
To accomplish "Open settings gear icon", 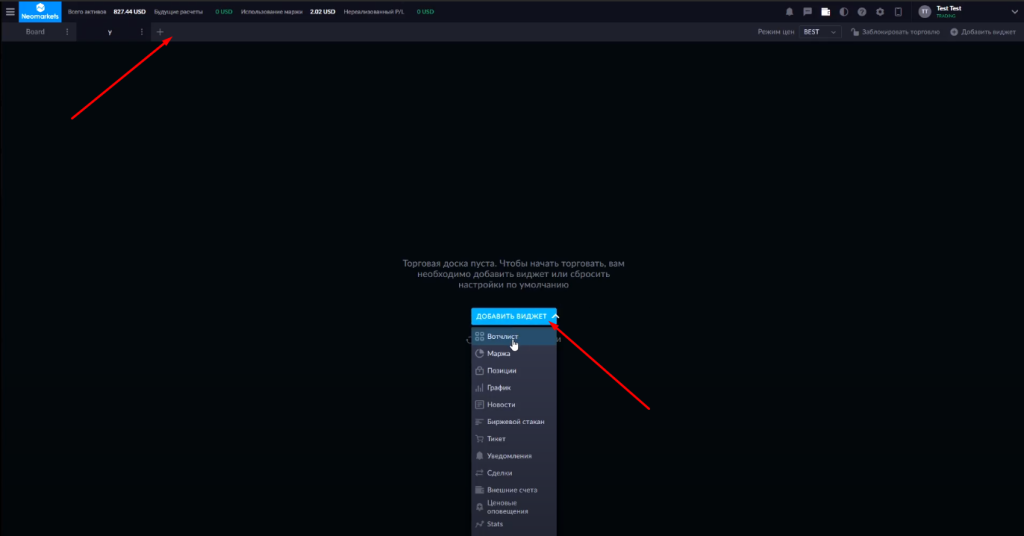I will (x=880, y=12).
